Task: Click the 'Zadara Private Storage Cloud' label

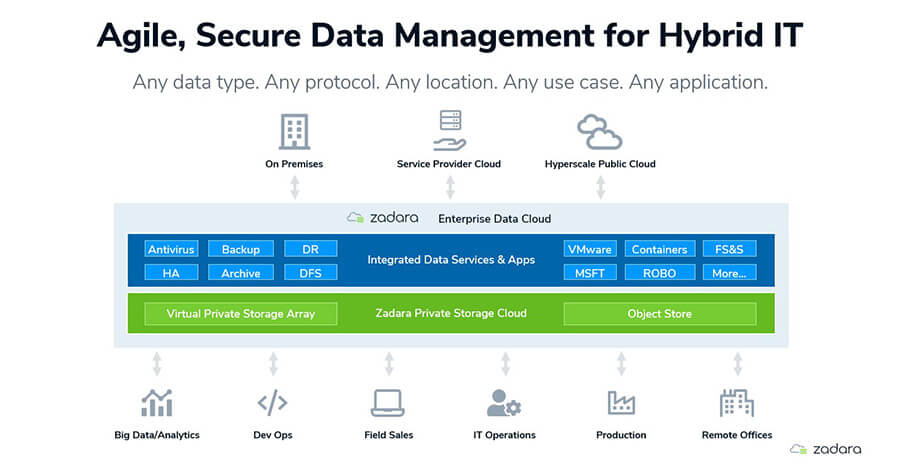Action: coord(451,313)
